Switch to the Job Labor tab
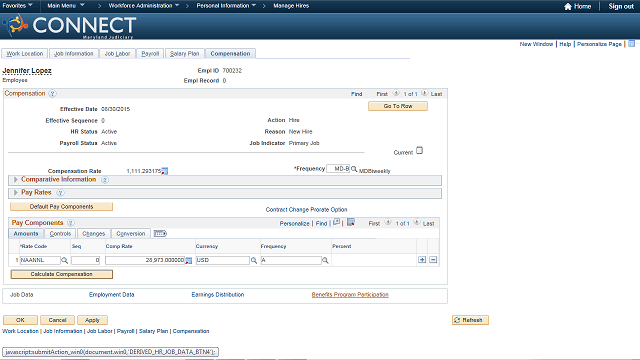Viewport: 640px width, 360px height. tap(117, 53)
